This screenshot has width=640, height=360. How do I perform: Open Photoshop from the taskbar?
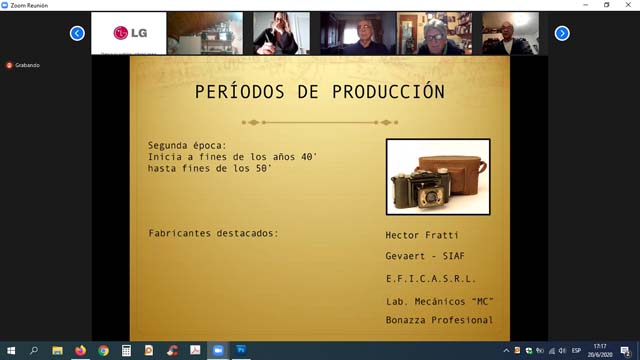click(x=241, y=349)
